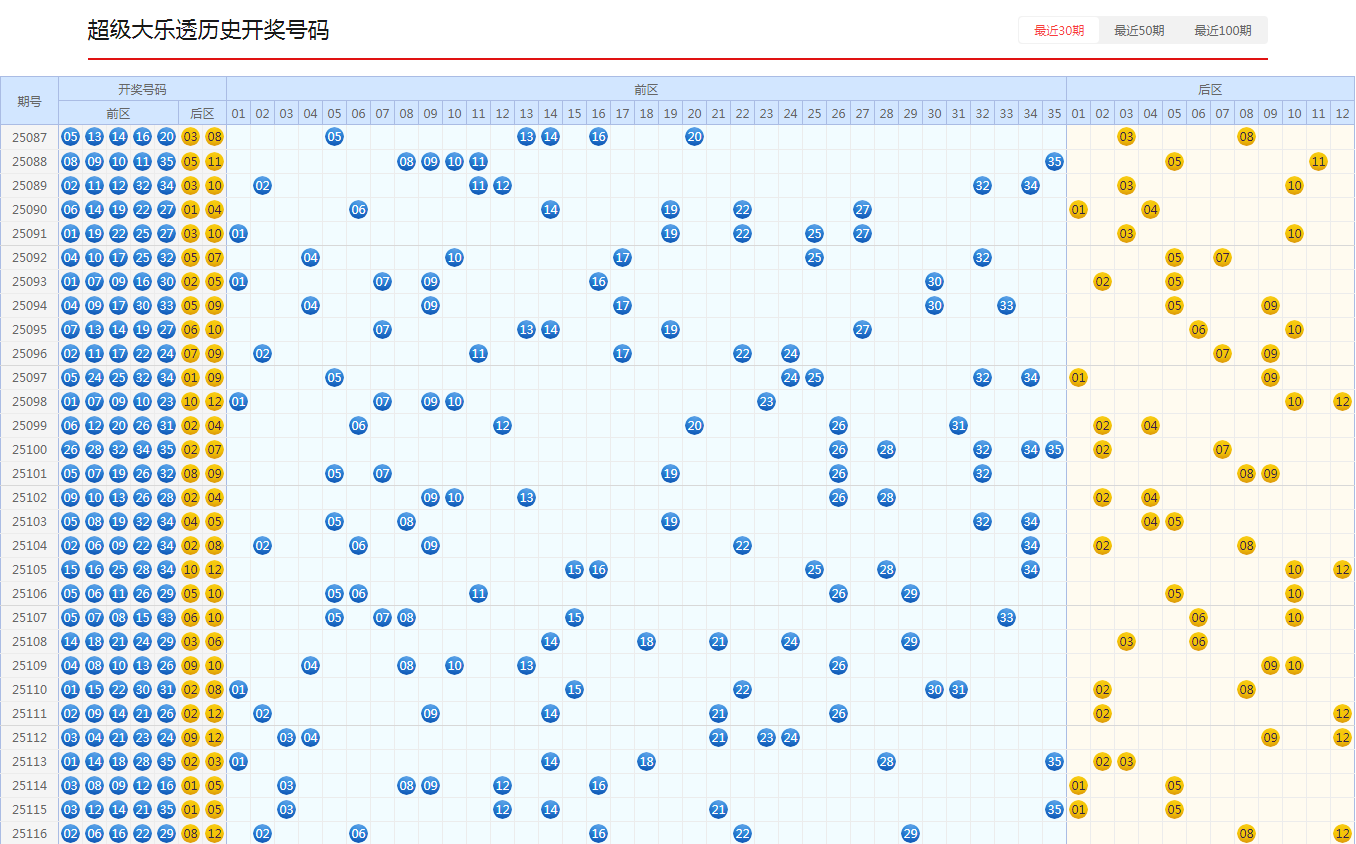Click front-zone column header 35

1054,113
